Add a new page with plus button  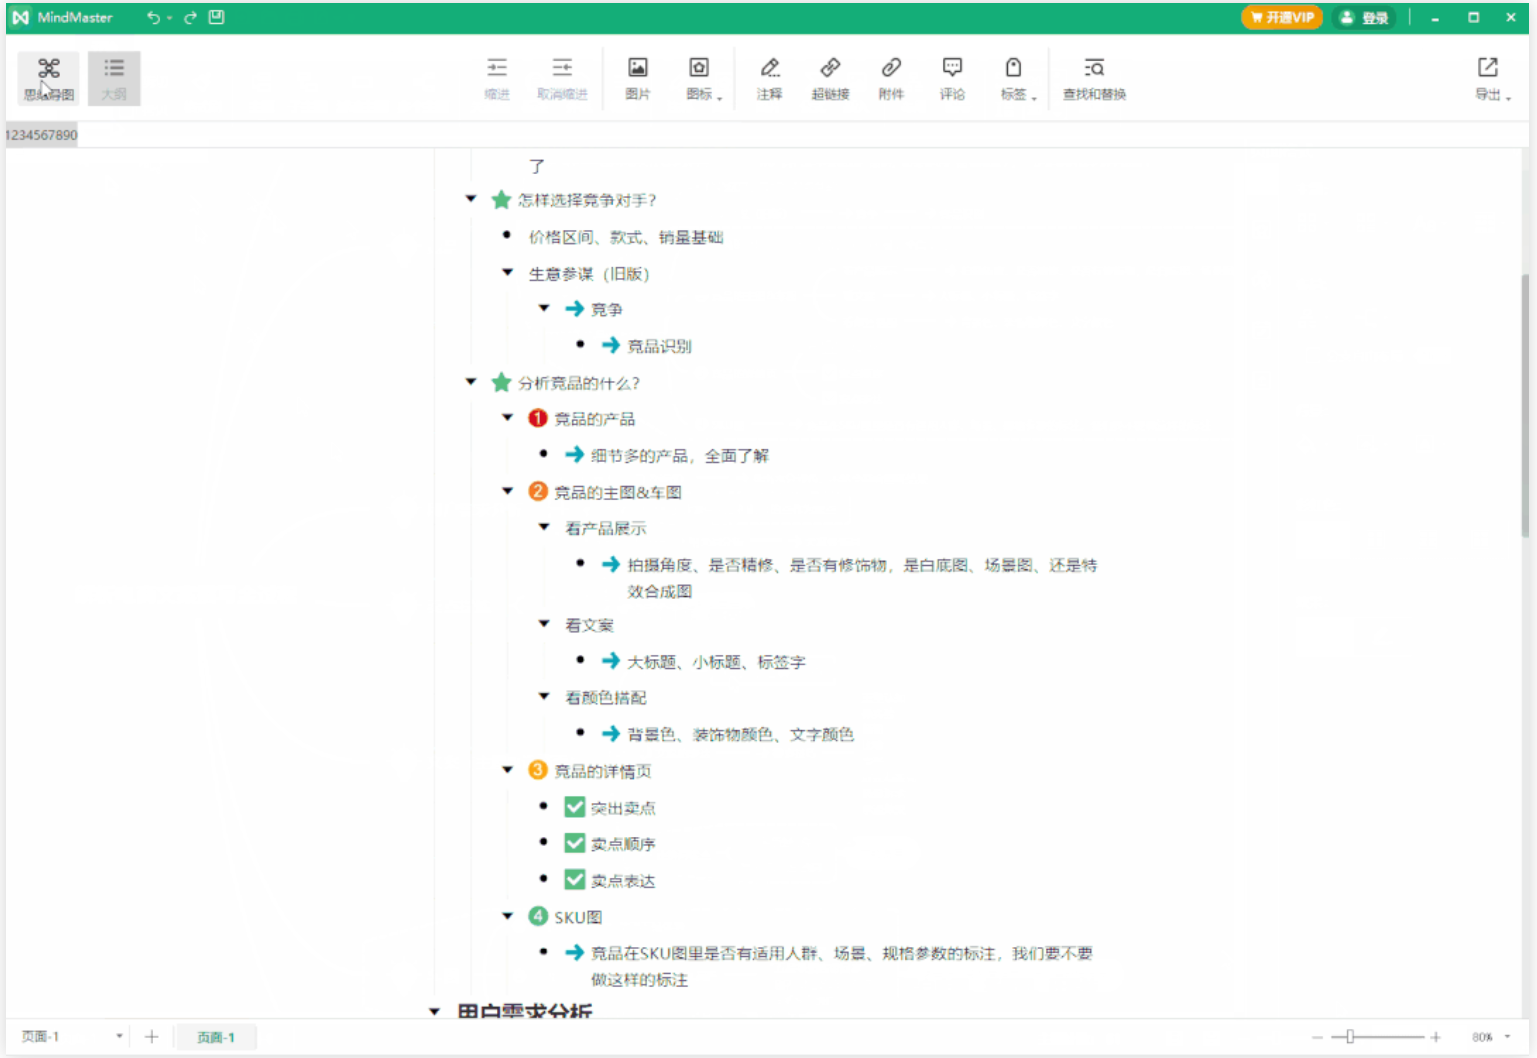click(x=151, y=1037)
